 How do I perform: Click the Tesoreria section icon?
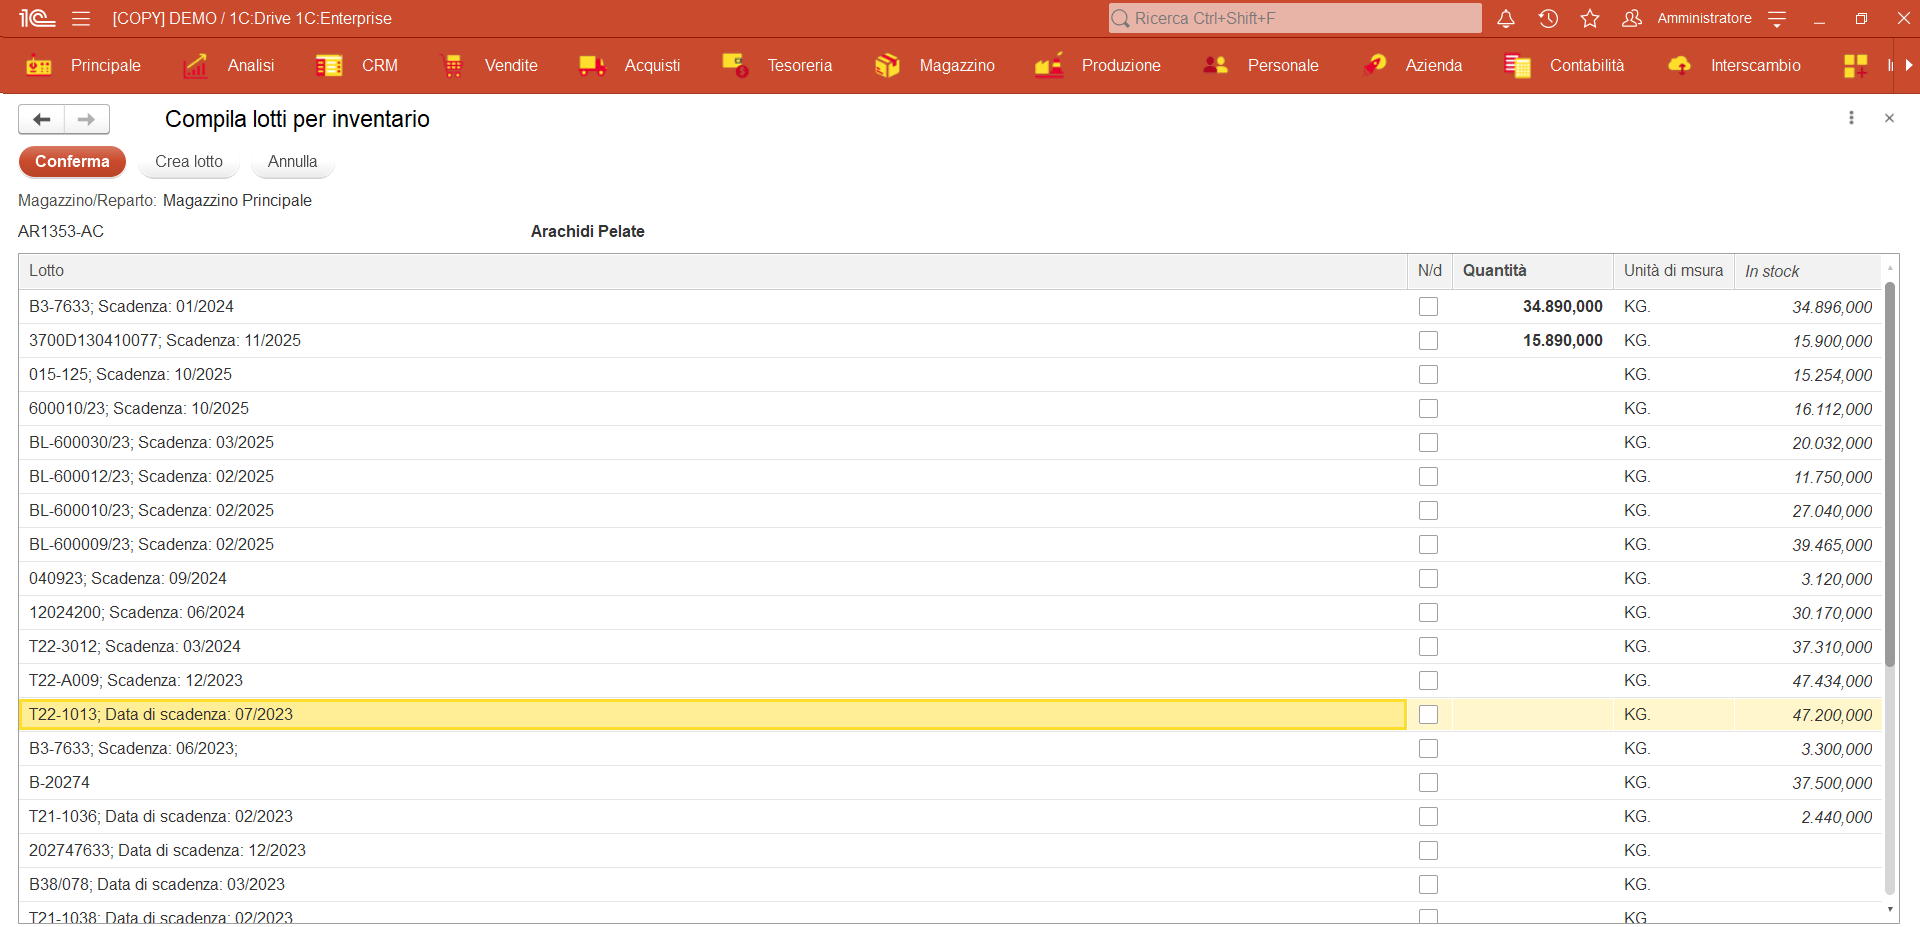pyautogui.click(x=735, y=65)
